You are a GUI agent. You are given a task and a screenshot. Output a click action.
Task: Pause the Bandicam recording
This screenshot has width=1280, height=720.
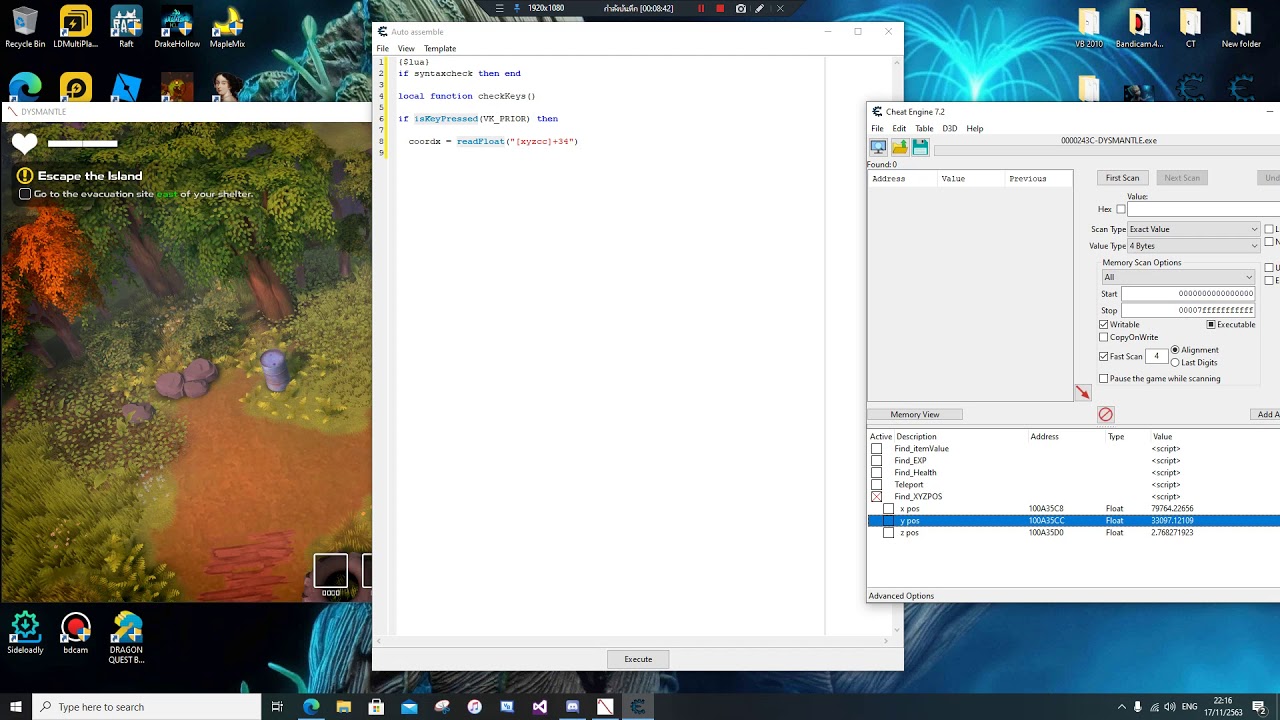click(701, 8)
